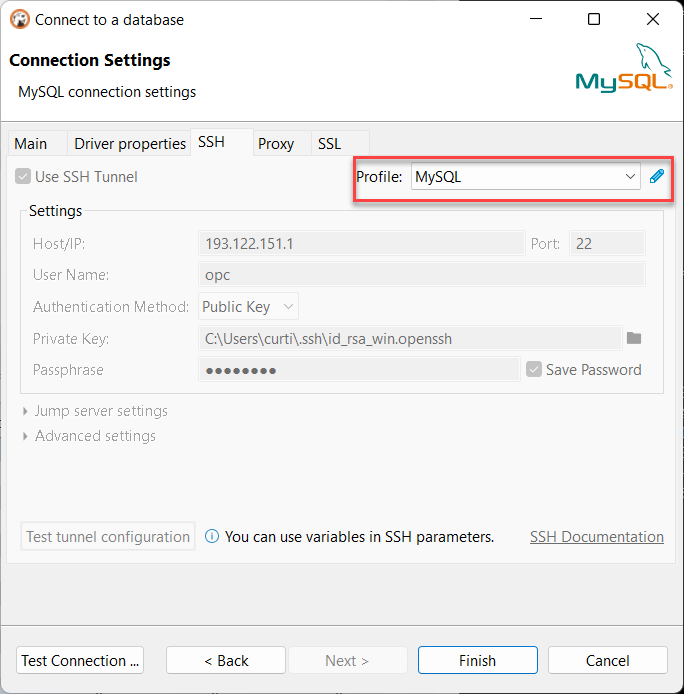Focus the Passphrase password field
The height and width of the screenshot is (694, 684).
pyautogui.click(x=359, y=369)
